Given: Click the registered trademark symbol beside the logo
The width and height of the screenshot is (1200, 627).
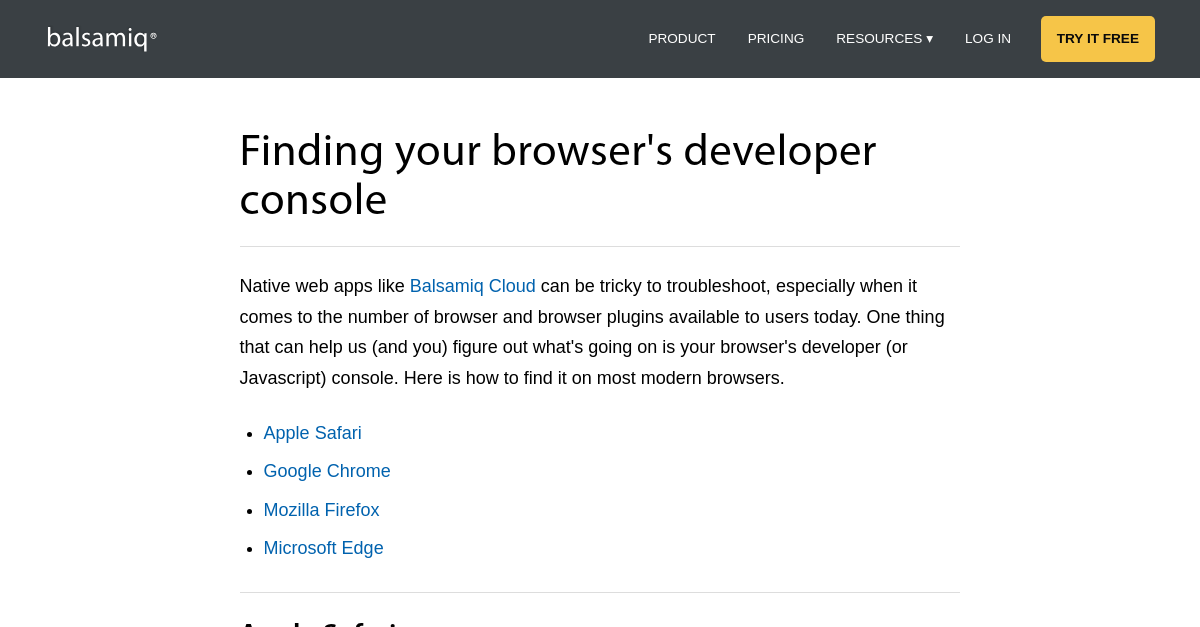Looking at the screenshot, I should pyautogui.click(x=153, y=36).
